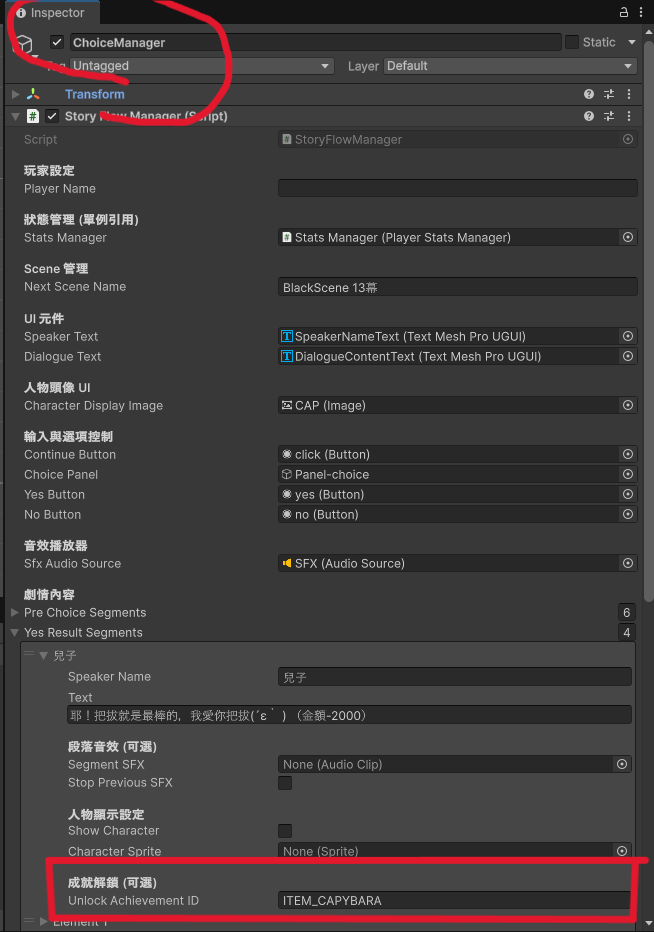Expand the Pre Choice Segments list
Viewport: 654px width, 932px height.
click(x=15, y=612)
